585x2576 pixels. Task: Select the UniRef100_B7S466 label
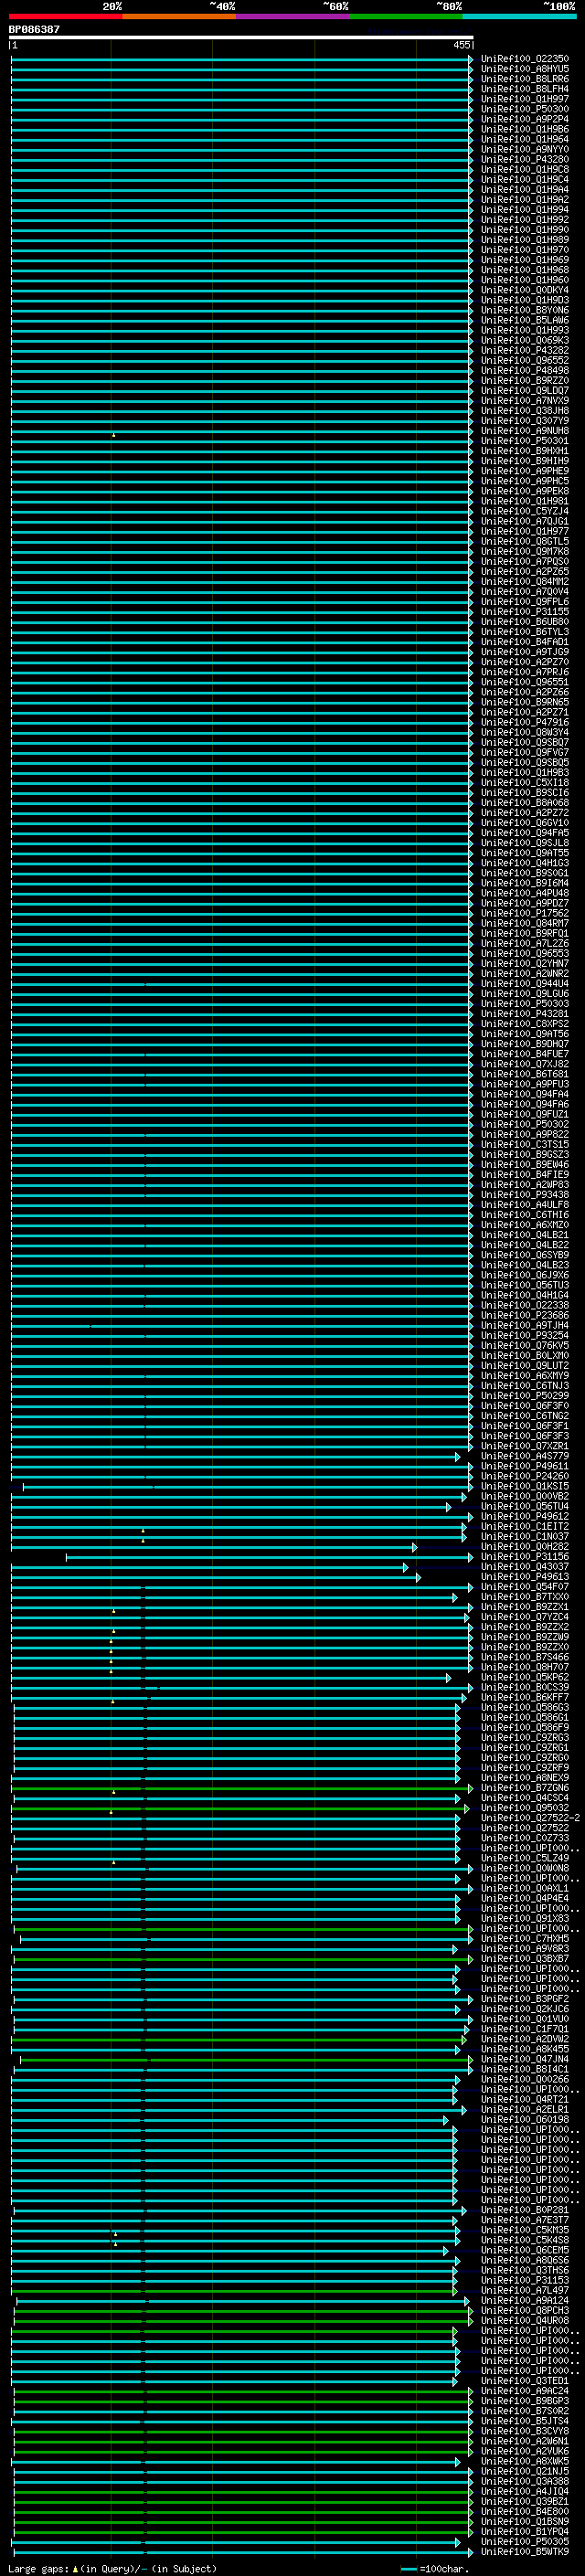click(525, 1657)
